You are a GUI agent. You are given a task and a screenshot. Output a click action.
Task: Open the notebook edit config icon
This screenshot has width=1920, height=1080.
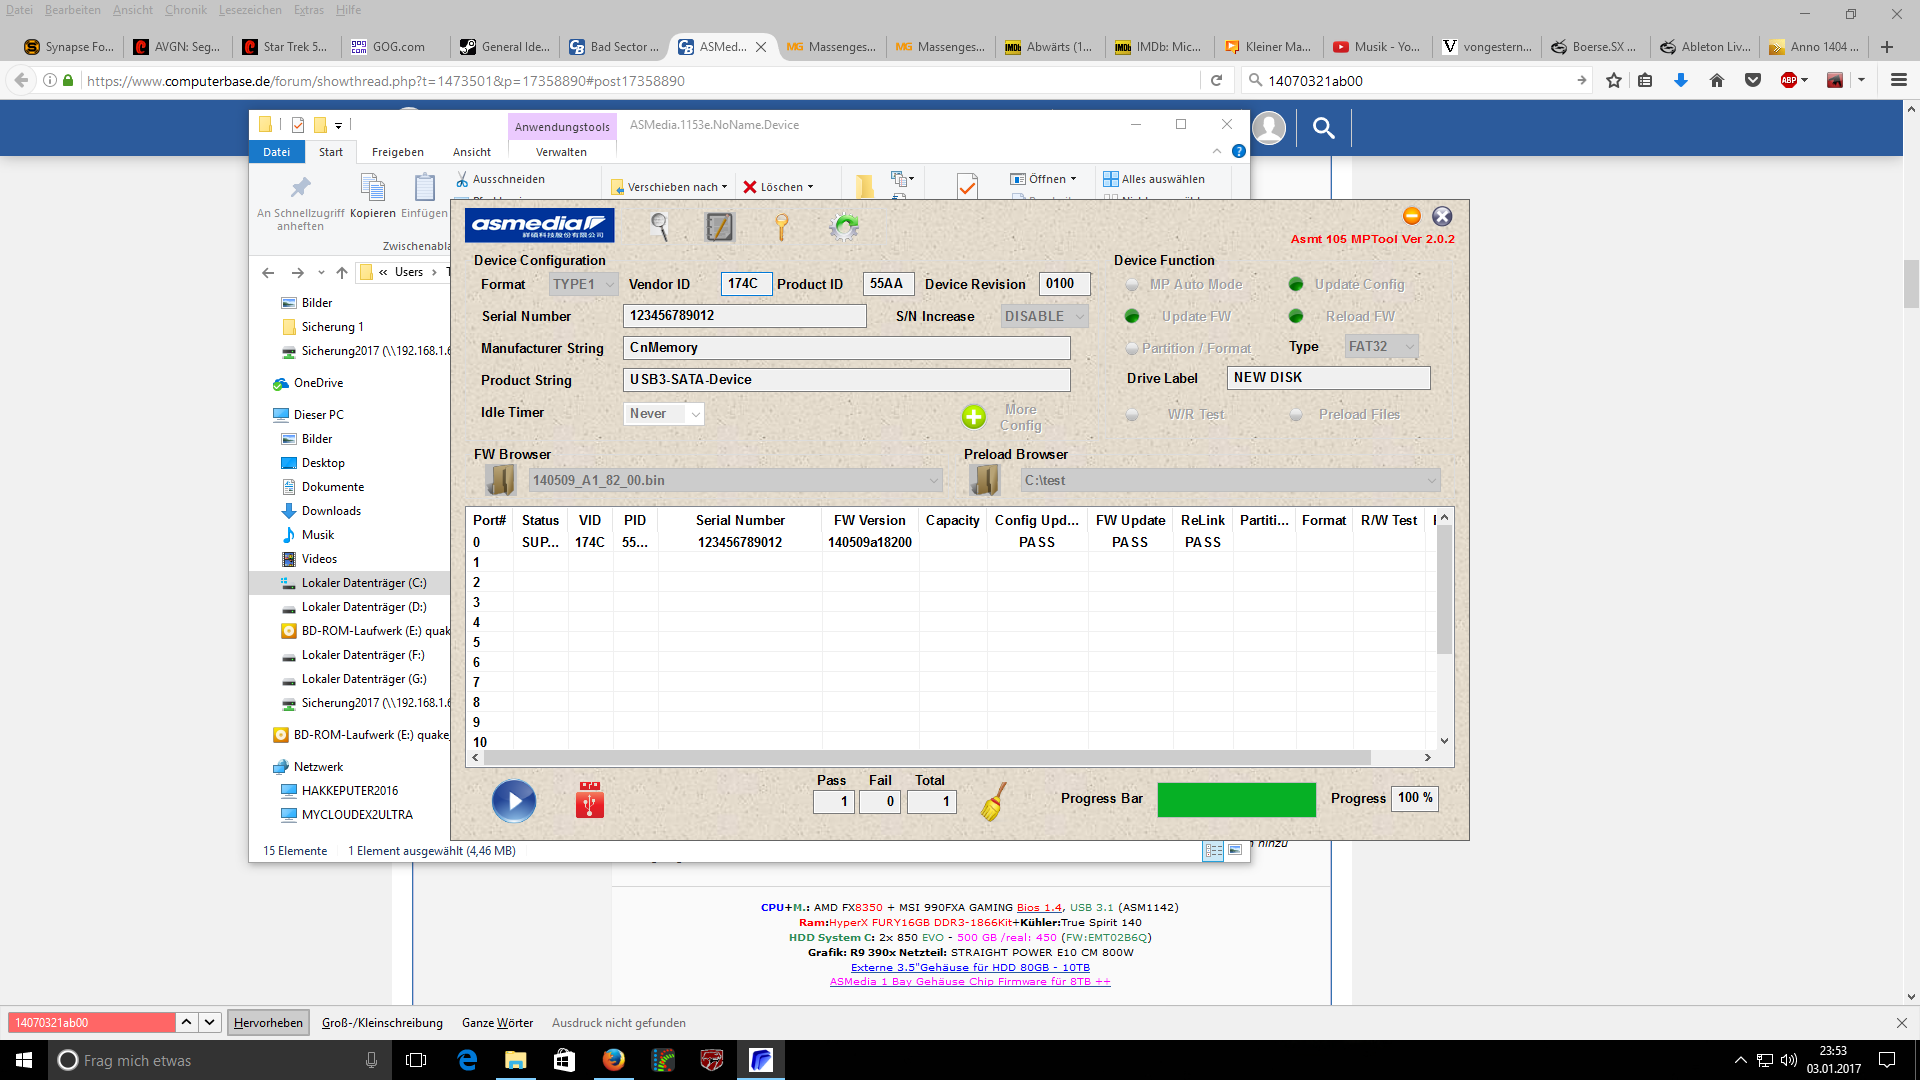point(719,227)
